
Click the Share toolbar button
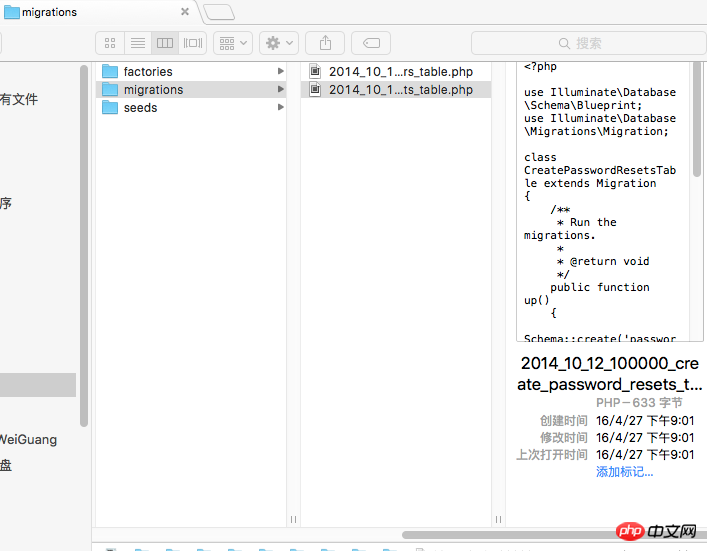(x=325, y=43)
